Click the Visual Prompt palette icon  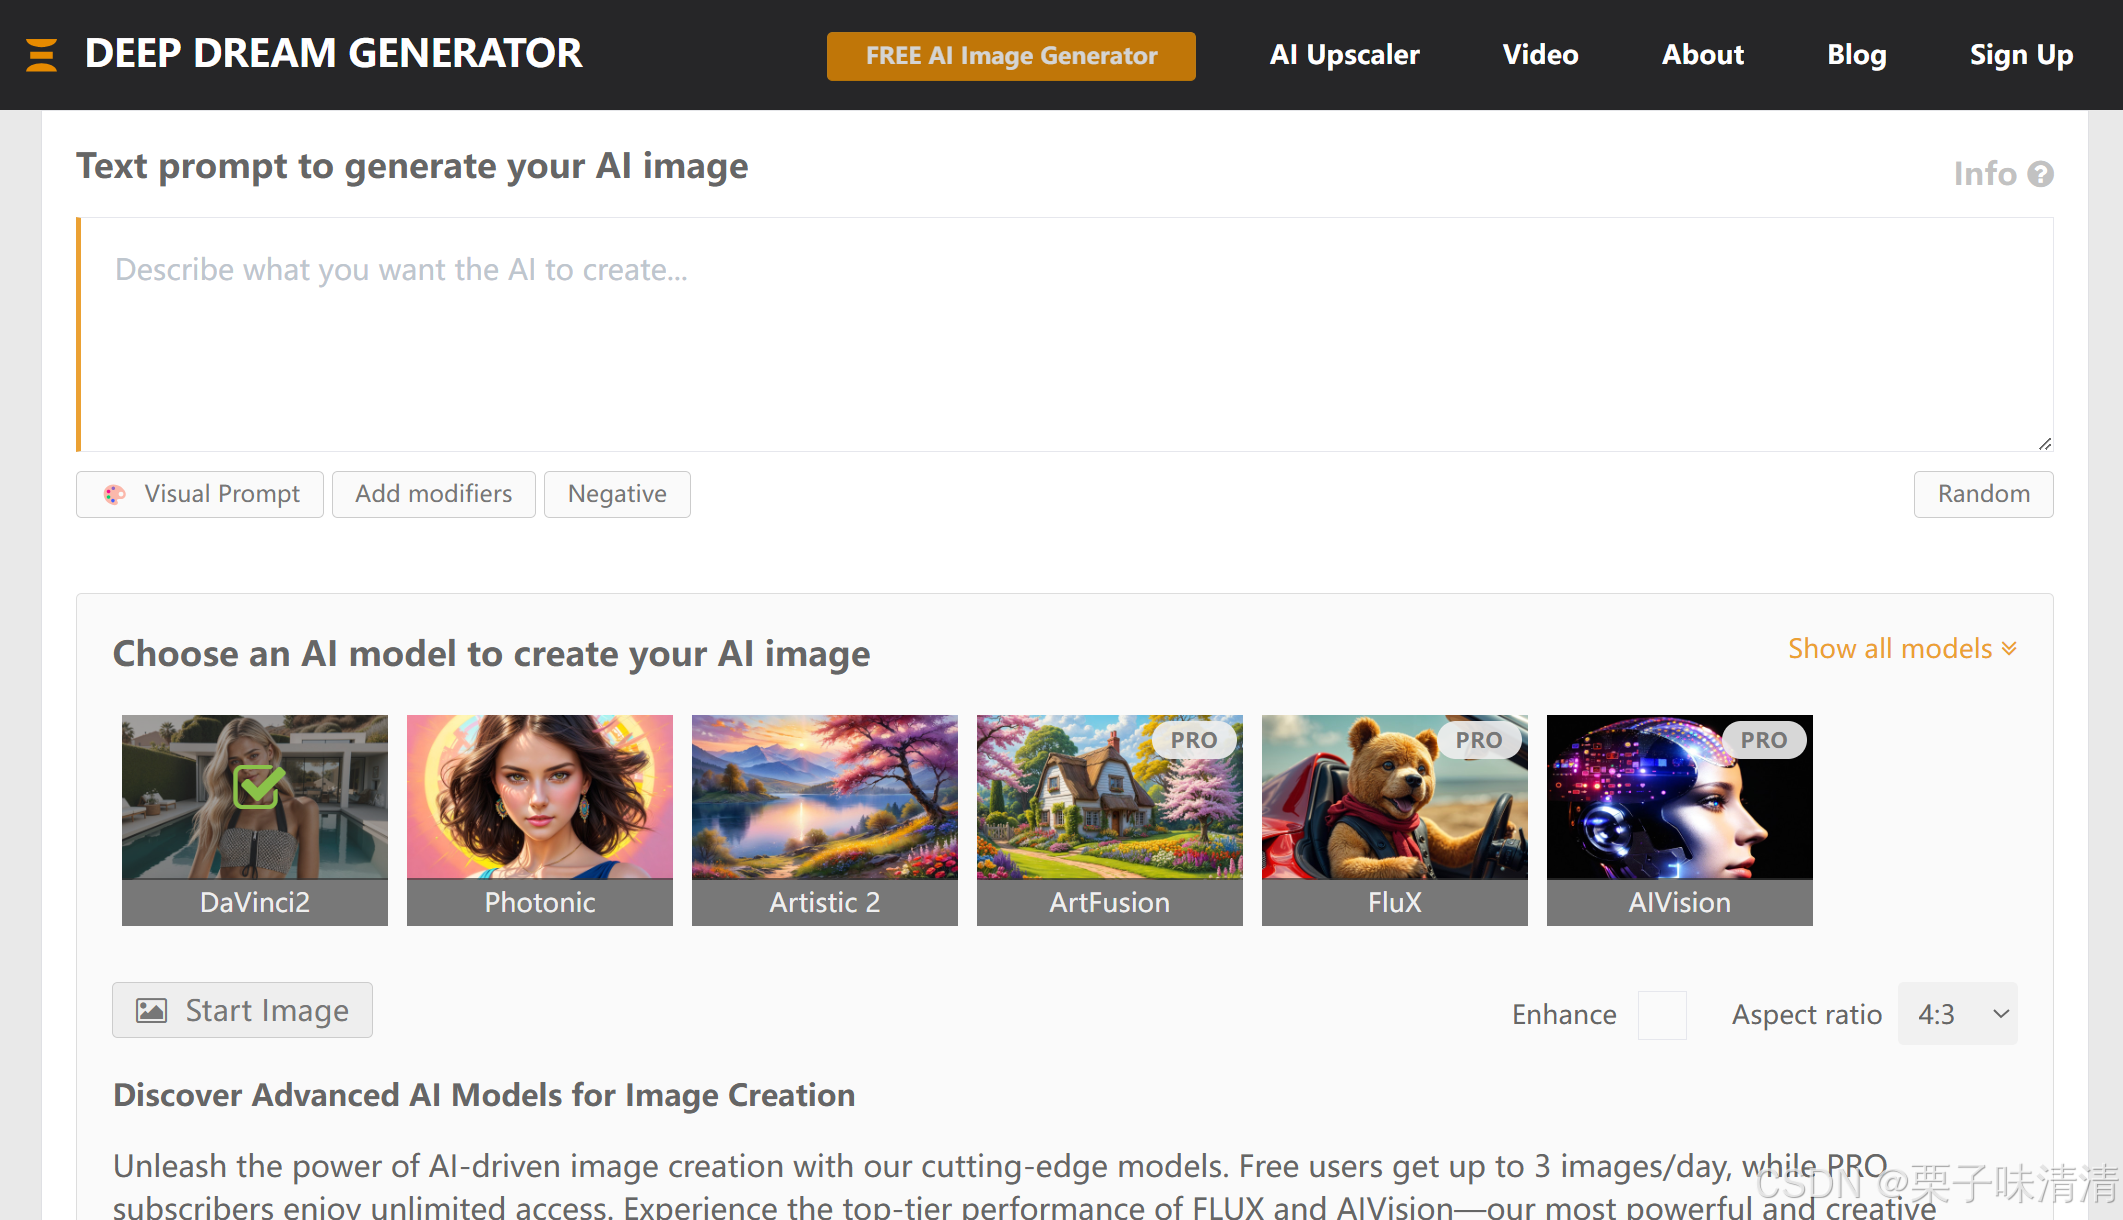[115, 494]
